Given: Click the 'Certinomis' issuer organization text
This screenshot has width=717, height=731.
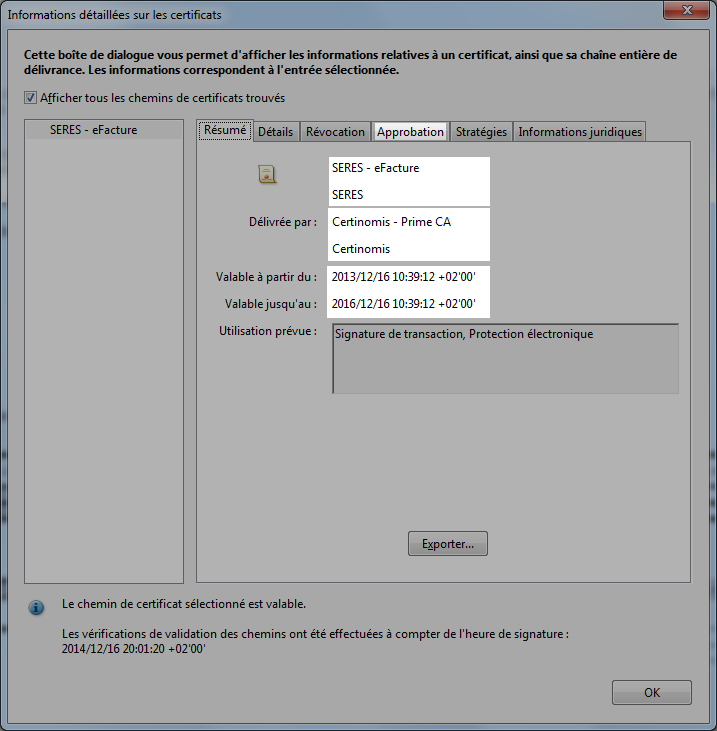Looking at the screenshot, I should 361,249.
